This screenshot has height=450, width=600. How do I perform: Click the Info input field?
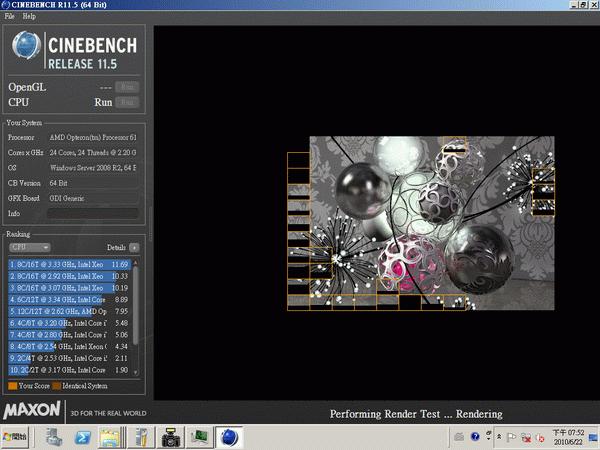tap(93, 214)
